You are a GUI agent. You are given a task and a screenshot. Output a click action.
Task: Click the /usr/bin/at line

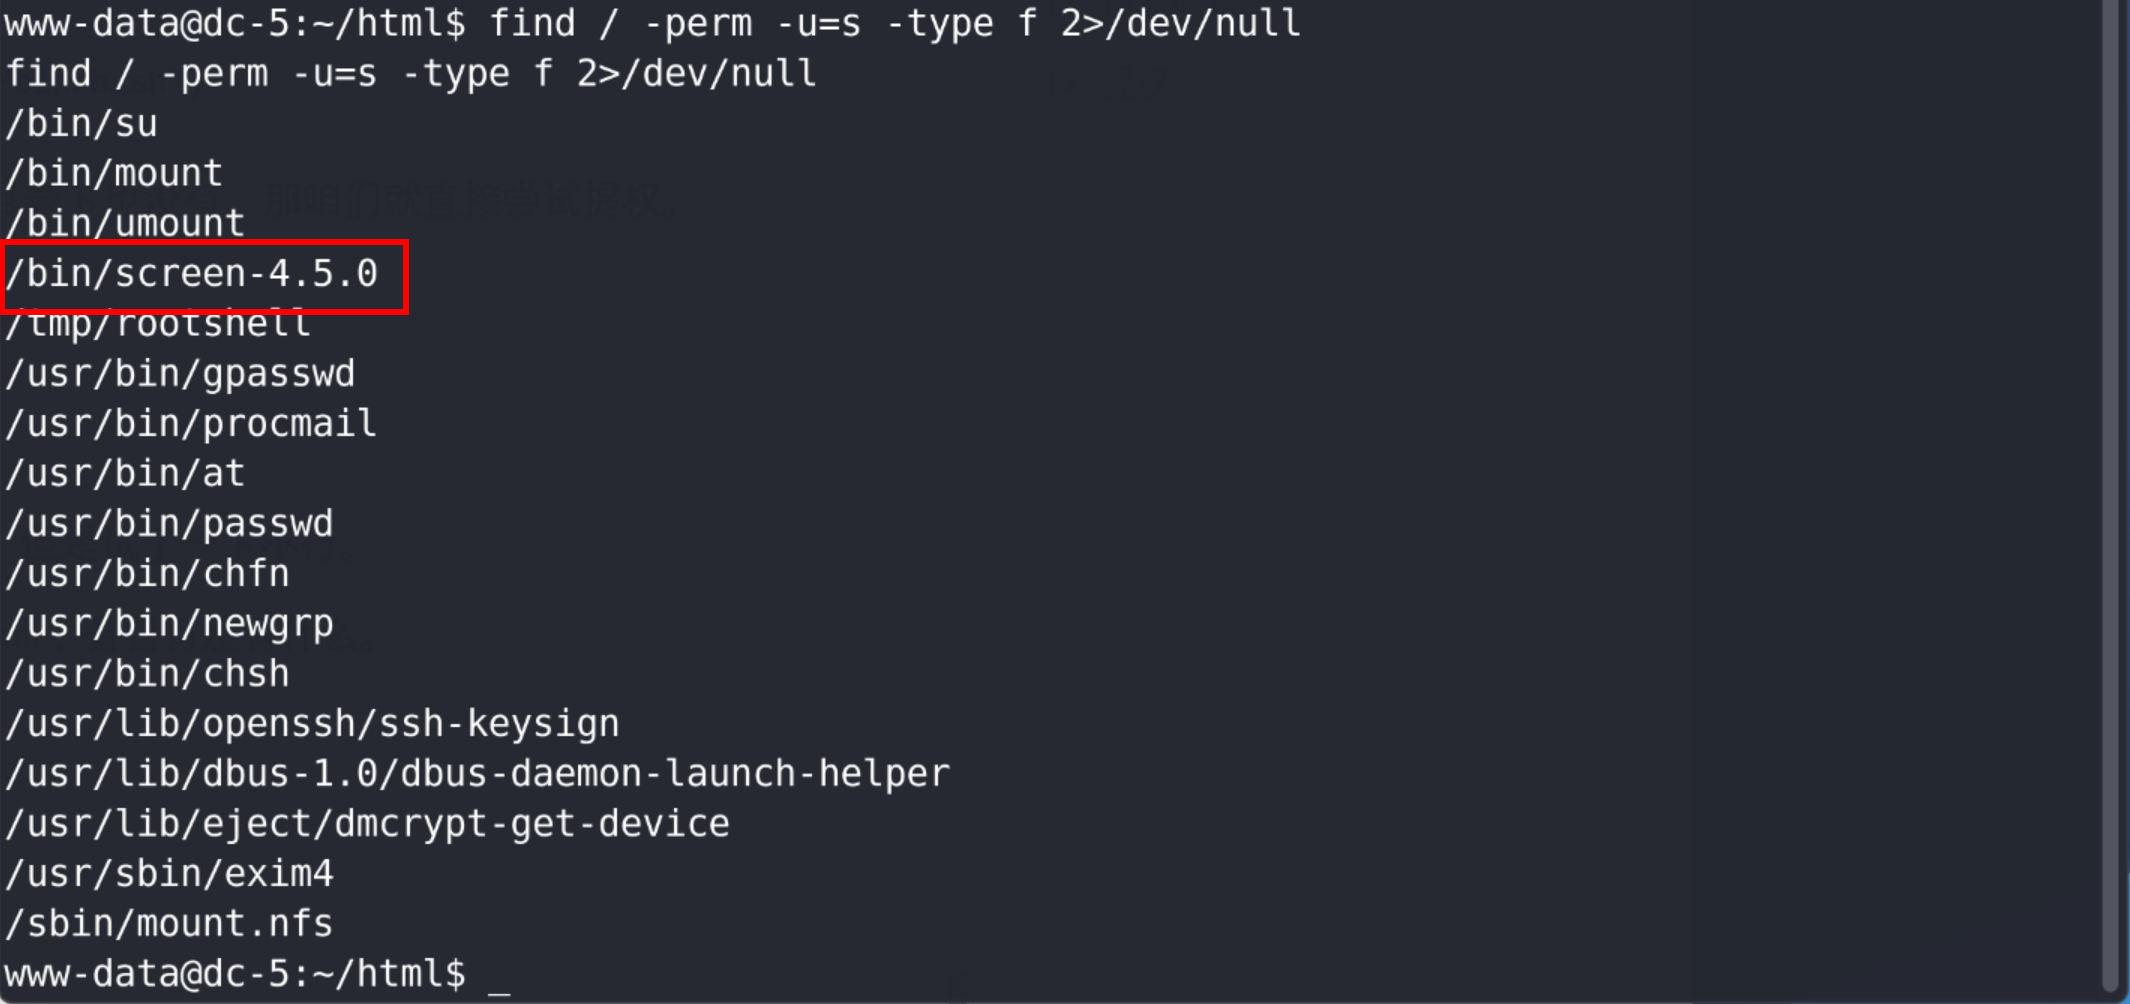pyautogui.click(x=125, y=474)
